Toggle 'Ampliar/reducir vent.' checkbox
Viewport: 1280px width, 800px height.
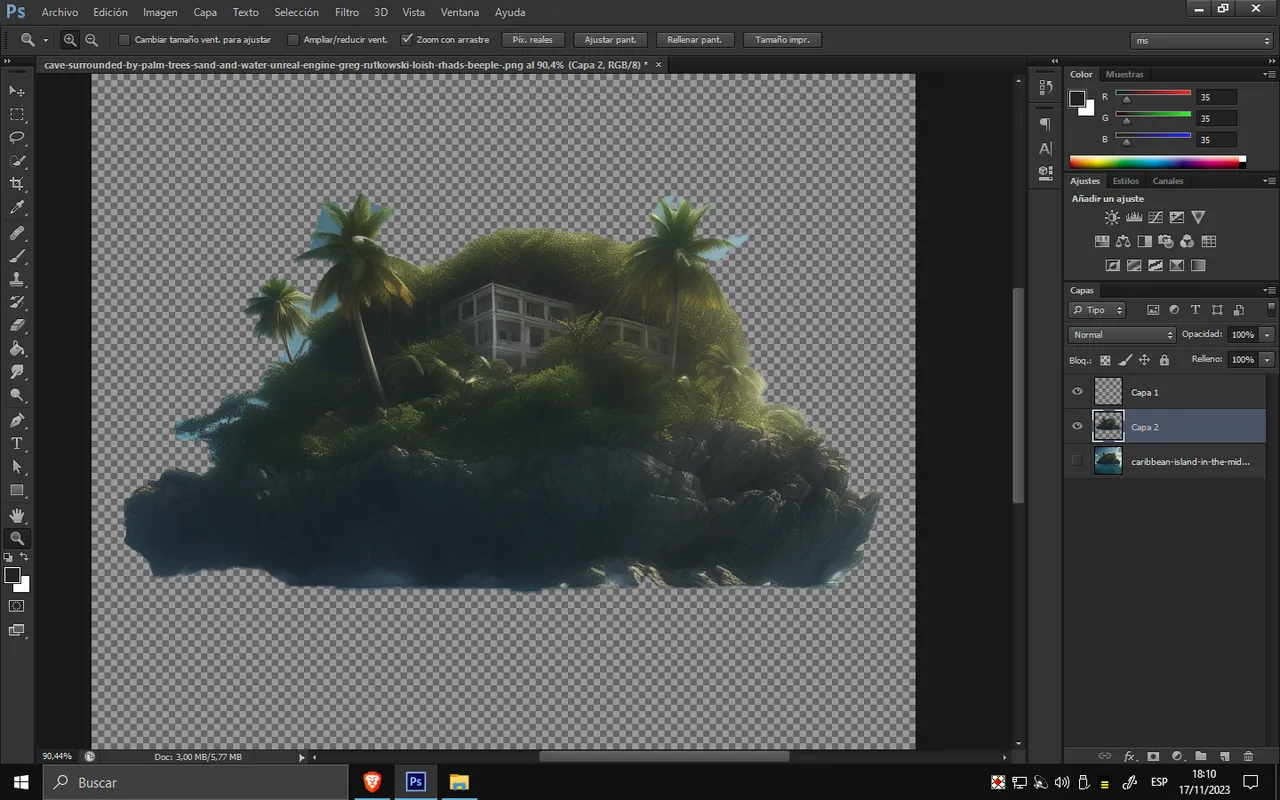[x=293, y=40]
